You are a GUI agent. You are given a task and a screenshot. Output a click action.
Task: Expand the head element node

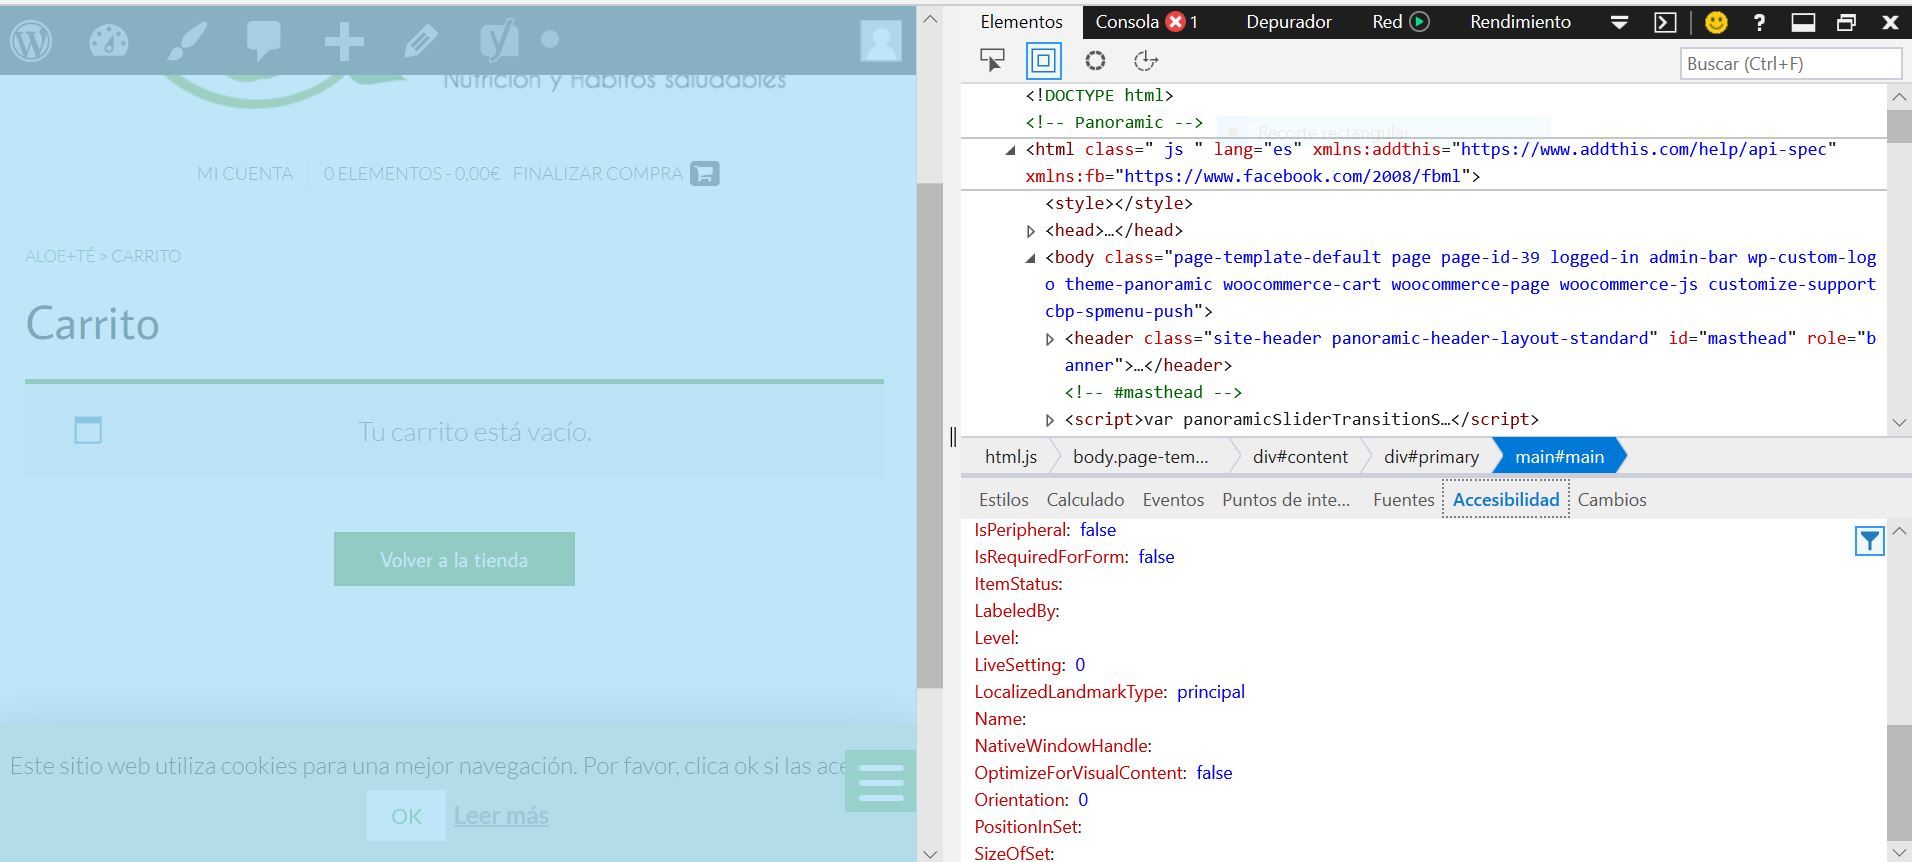1031,231
